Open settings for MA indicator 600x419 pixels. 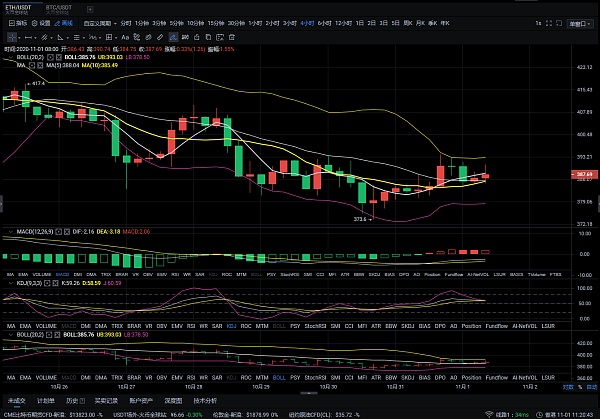coord(32,65)
